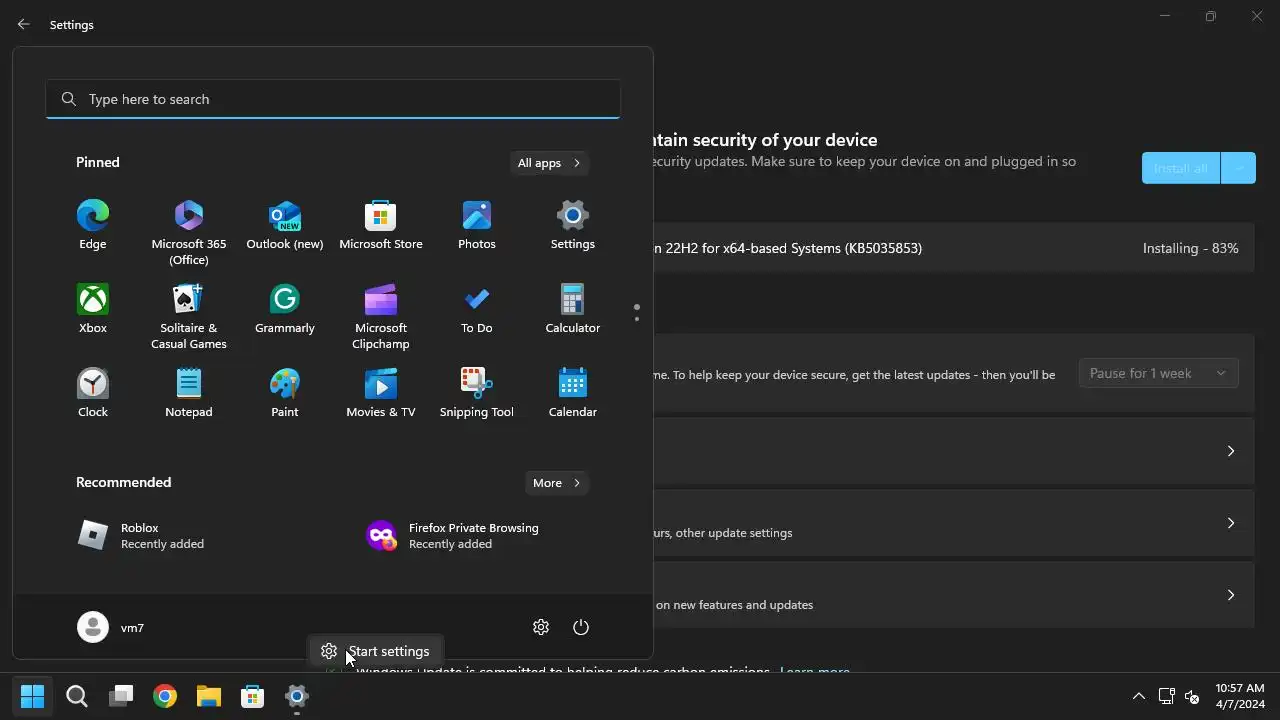Screen dimensions: 1280x720
Task: Launch the To Do app
Action: [477, 309]
